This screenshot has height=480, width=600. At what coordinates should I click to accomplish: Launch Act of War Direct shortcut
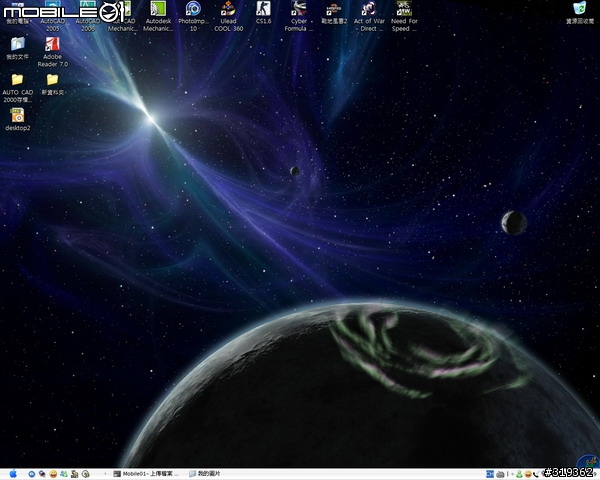[x=369, y=16]
